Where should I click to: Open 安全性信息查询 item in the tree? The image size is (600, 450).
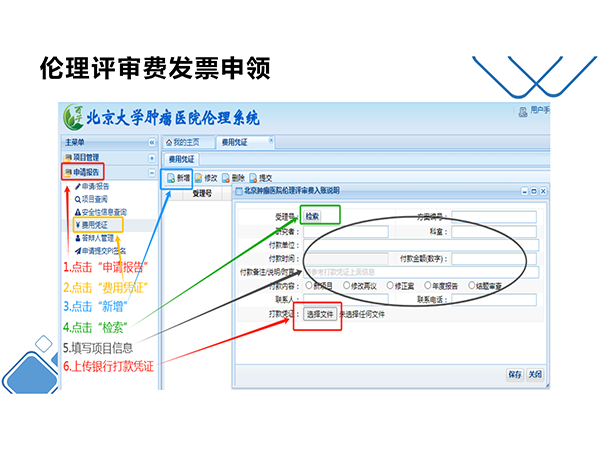pos(101,212)
